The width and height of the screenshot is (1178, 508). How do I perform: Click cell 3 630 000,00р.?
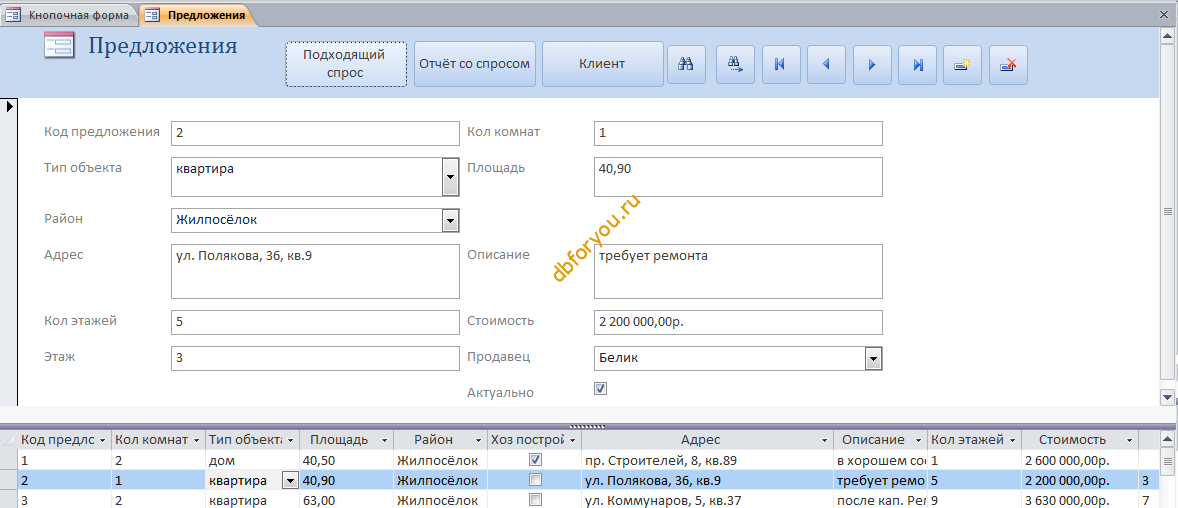(1080, 500)
